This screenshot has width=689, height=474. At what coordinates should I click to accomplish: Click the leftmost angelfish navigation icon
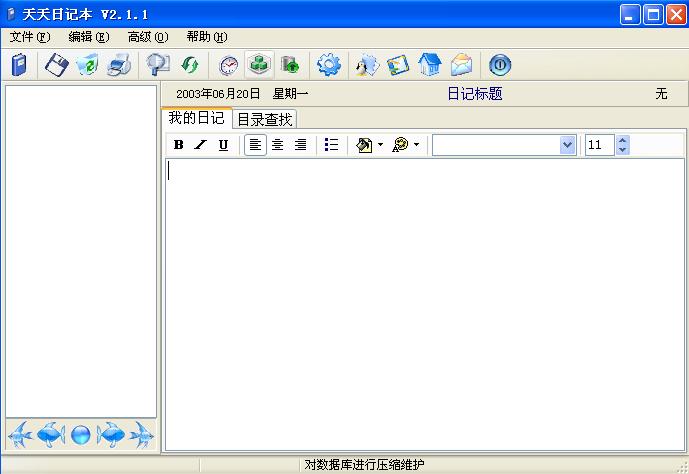click(21, 435)
